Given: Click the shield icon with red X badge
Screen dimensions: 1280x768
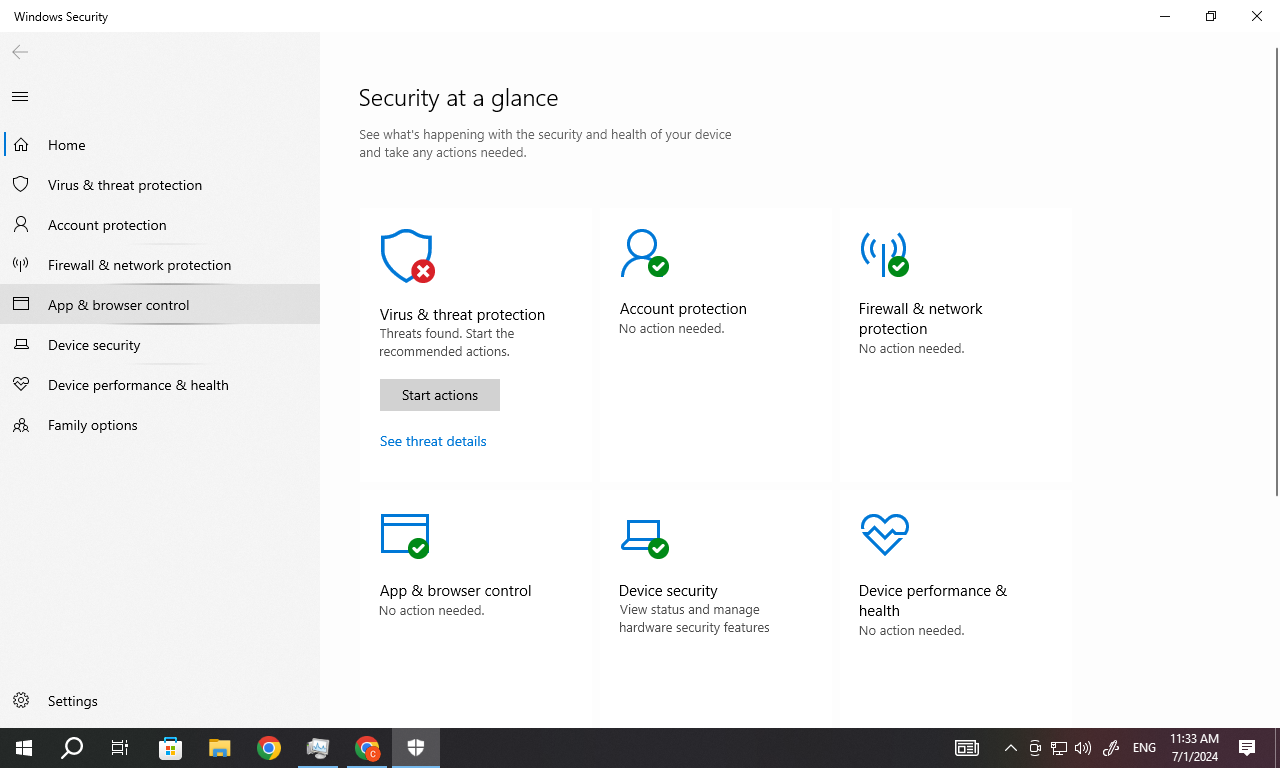Looking at the screenshot, I should coord(407,257).
